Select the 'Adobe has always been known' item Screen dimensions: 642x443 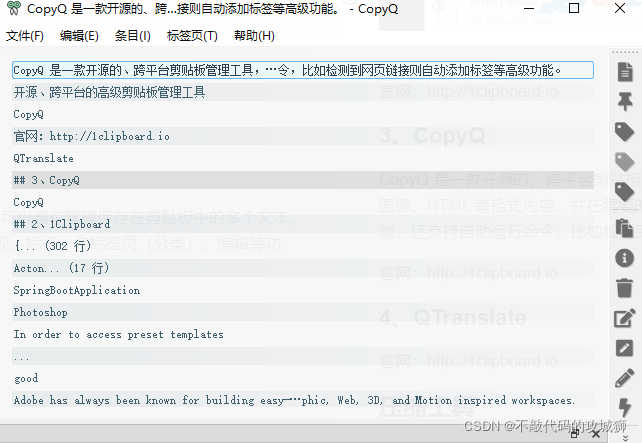[303, 400]
